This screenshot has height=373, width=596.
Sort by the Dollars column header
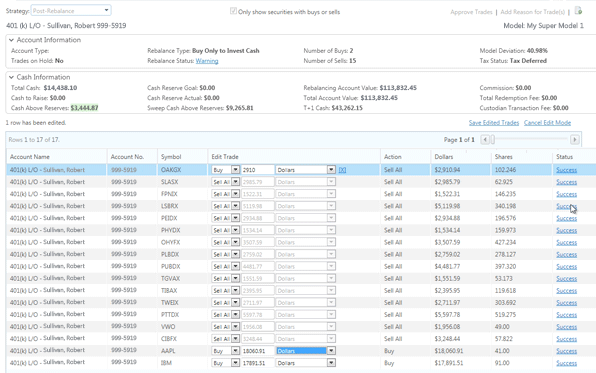(461, 157)
